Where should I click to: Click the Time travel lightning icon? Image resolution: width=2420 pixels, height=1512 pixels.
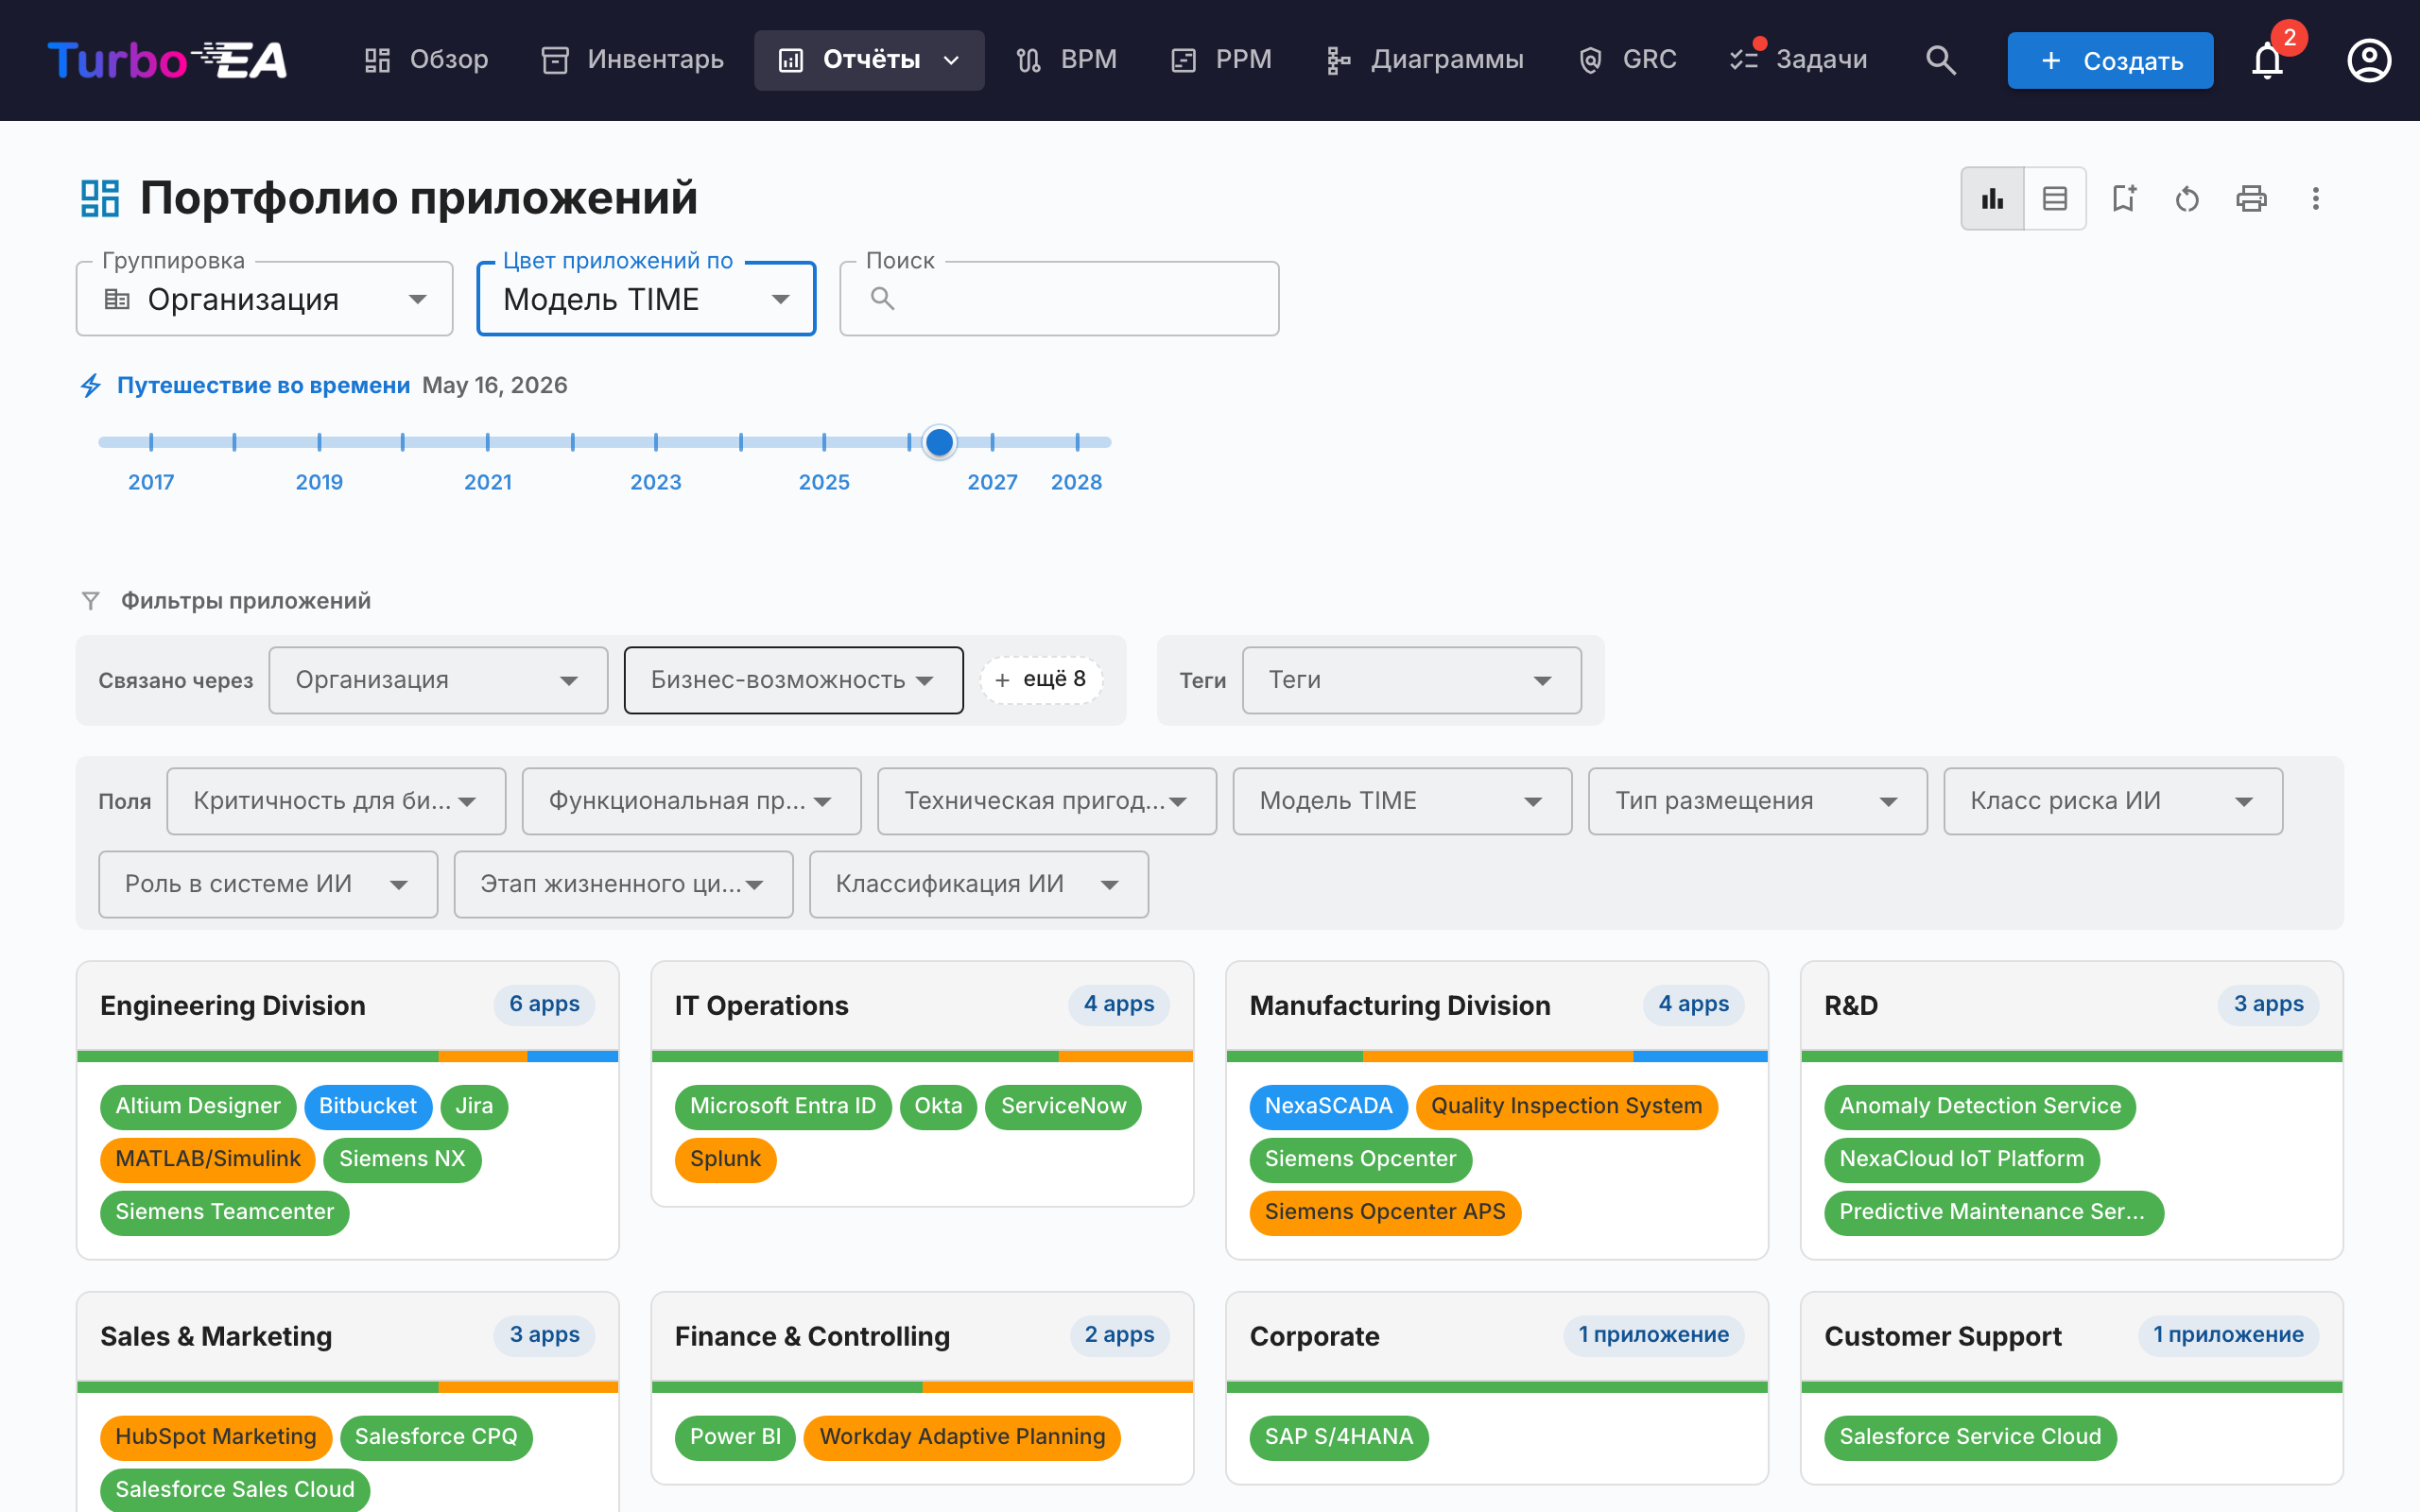91,385
